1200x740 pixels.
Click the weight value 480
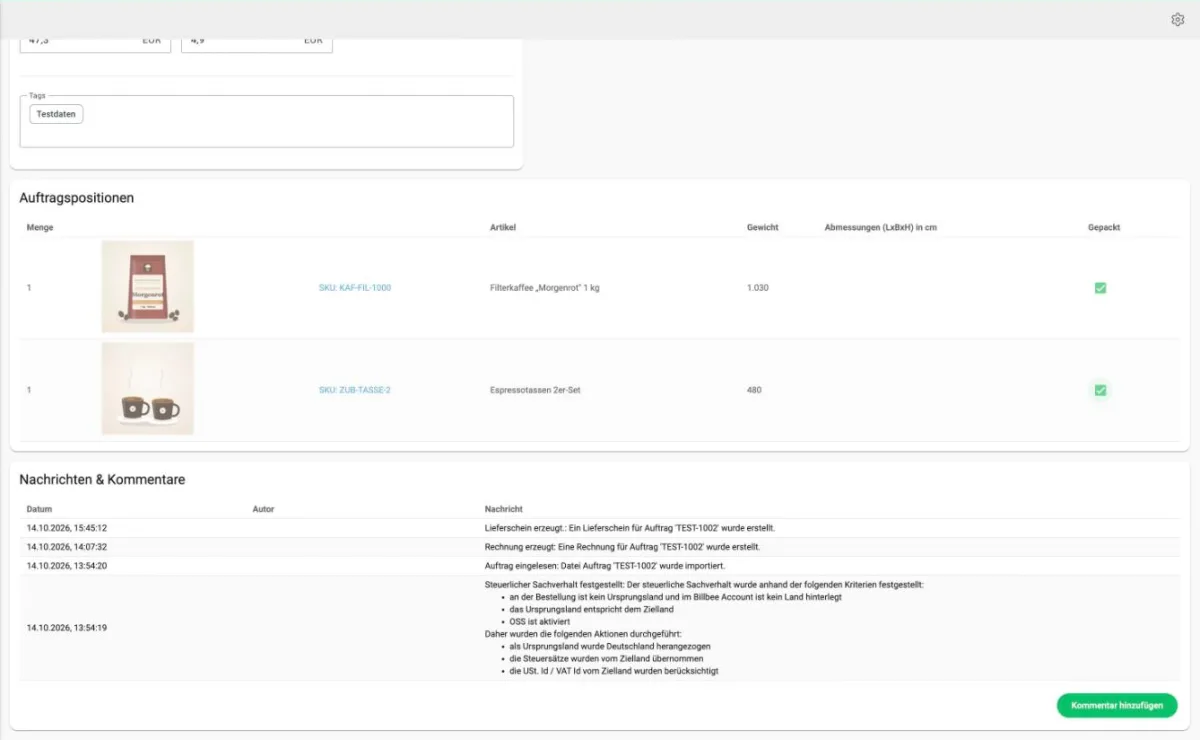pos(754,390)
